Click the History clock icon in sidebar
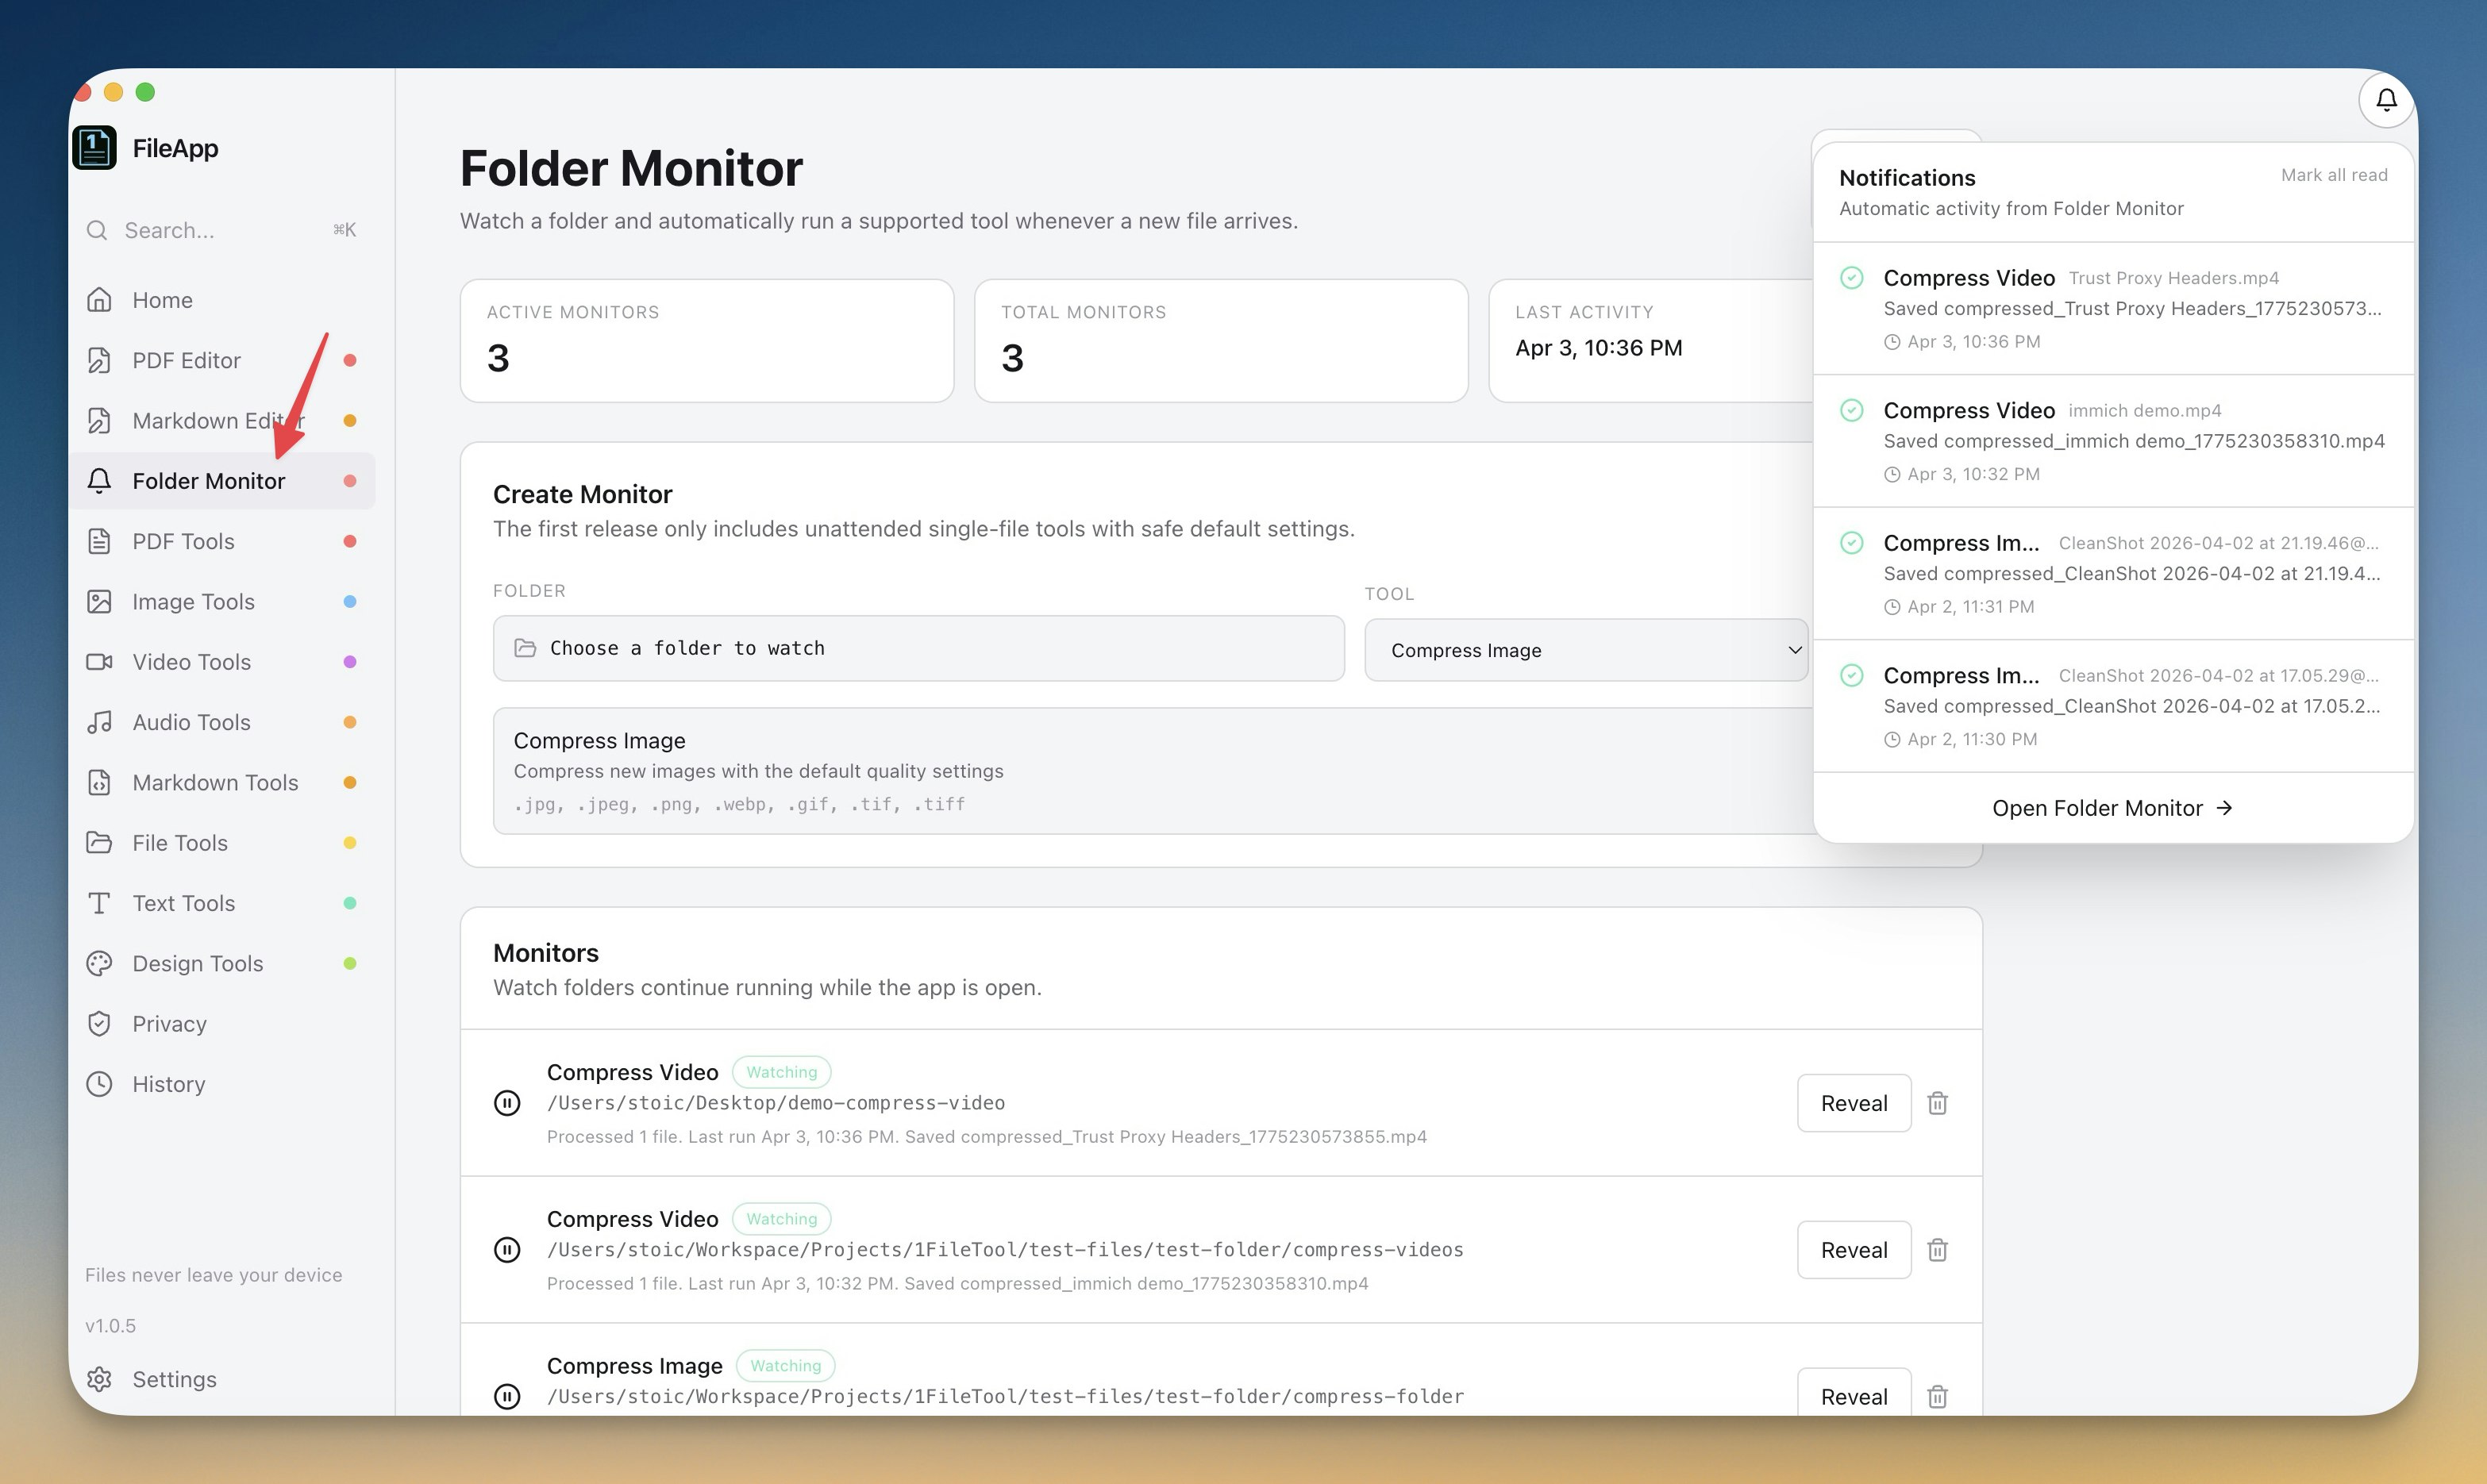Viewport: 2487px width, 1484px height. (x=99, y=1084)
